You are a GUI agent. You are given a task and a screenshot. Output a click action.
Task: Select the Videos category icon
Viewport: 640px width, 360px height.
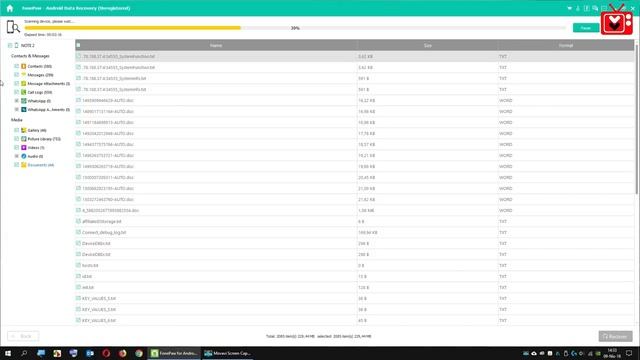(24, 147)
